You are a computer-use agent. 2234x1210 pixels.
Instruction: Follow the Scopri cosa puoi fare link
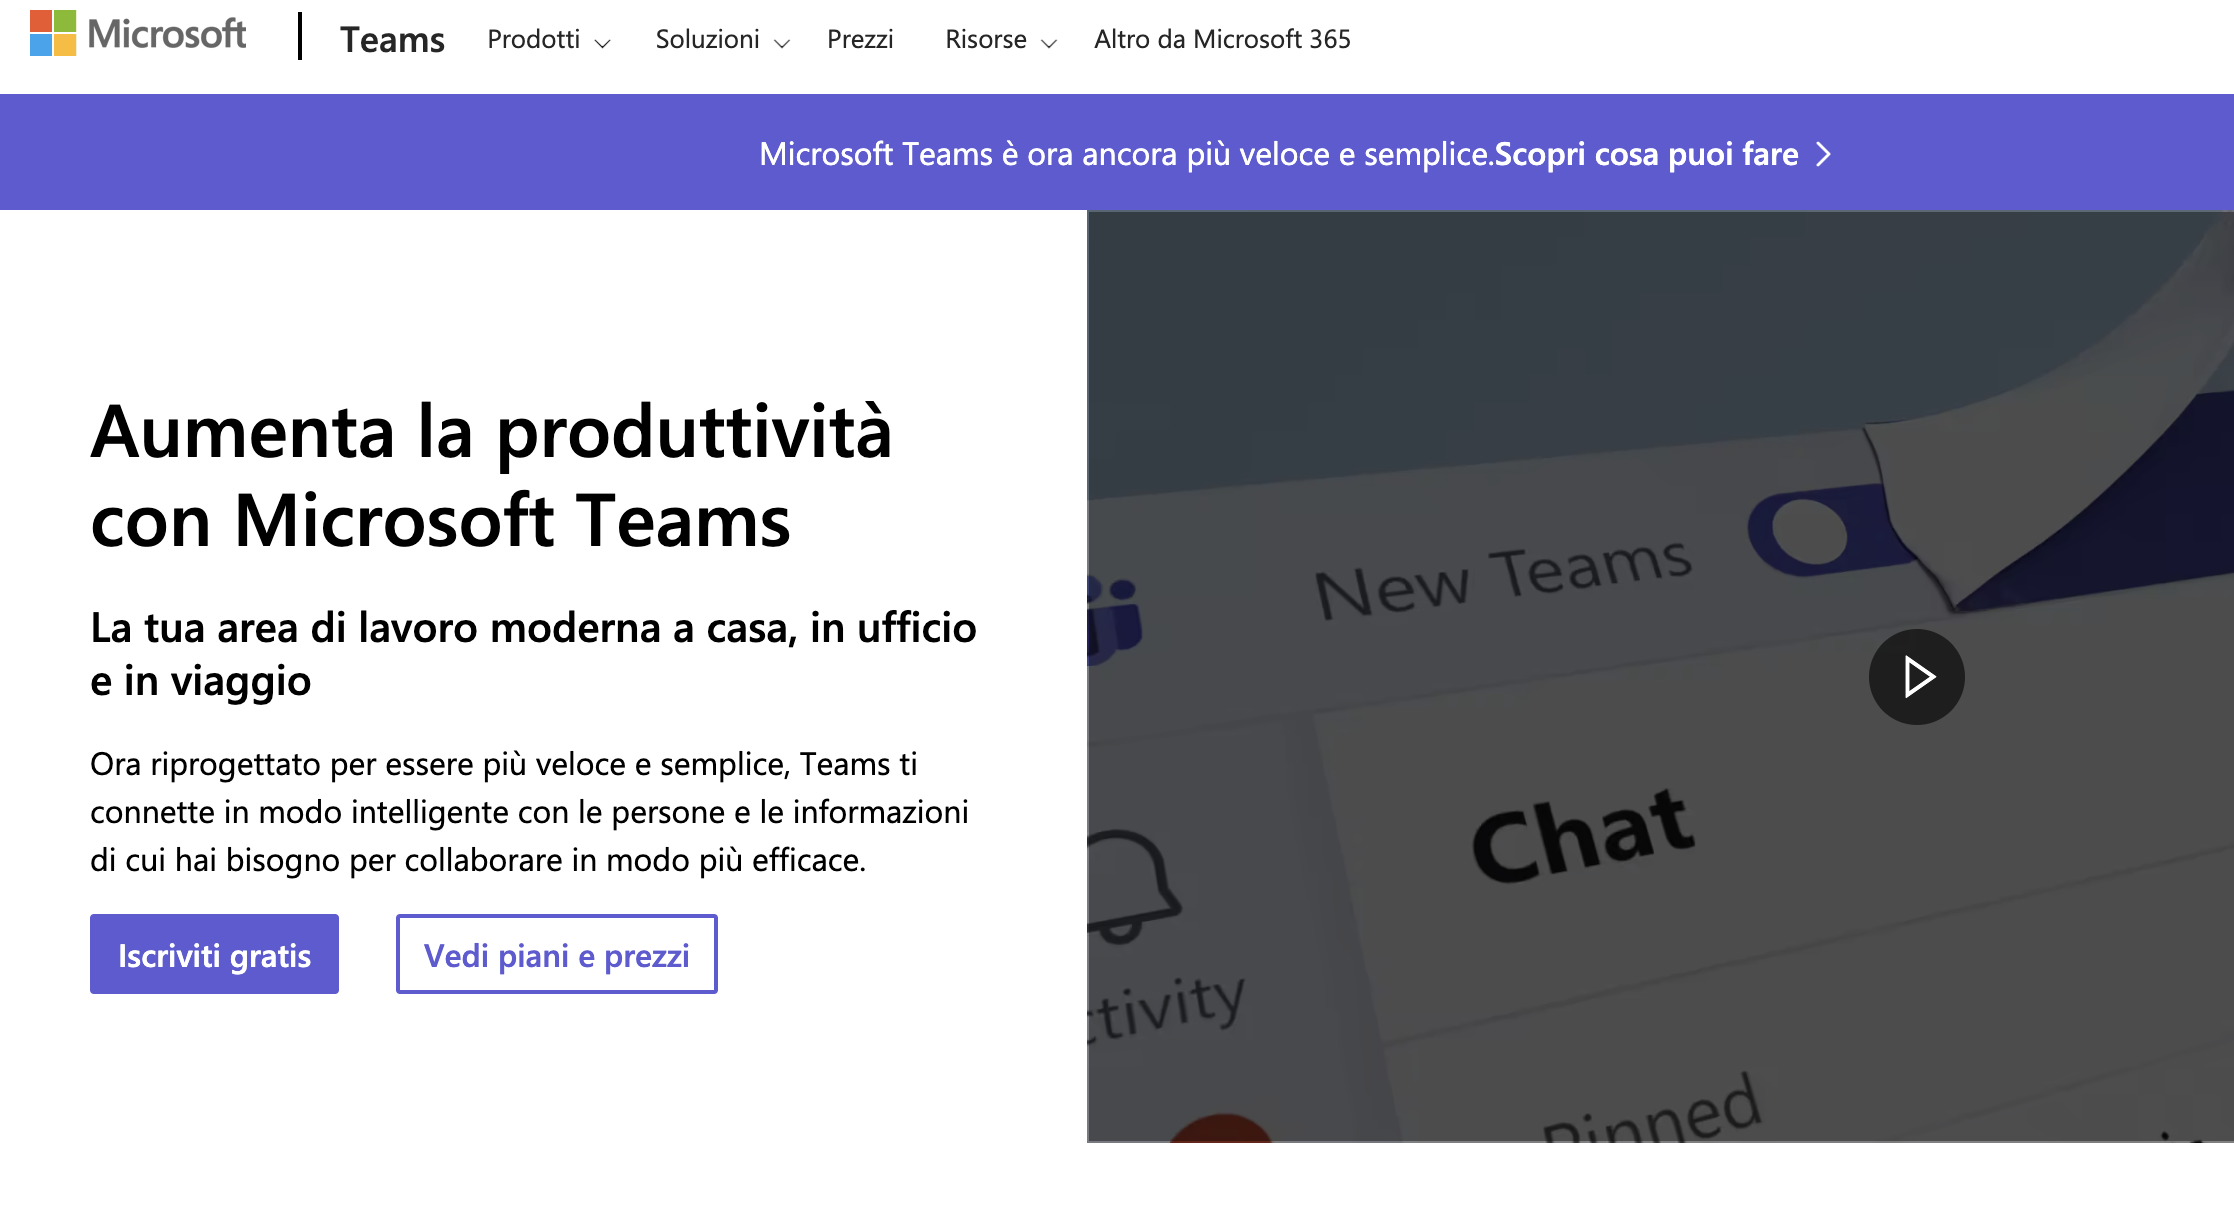[x=1646, y=154]
